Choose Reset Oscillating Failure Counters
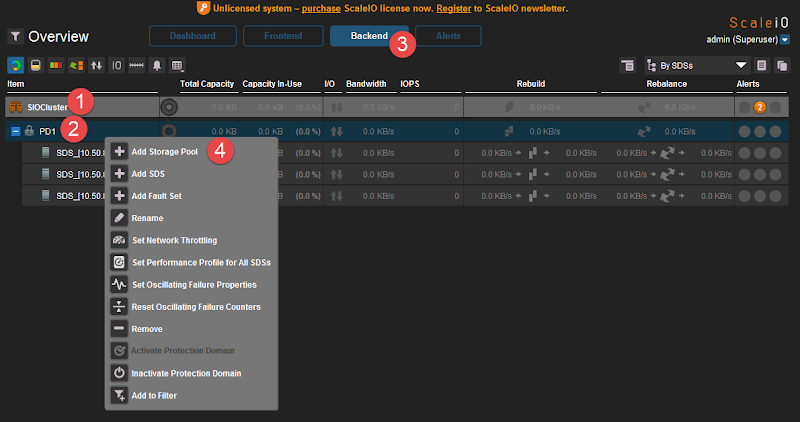The width and height of the screenshot is (800, 422). tap(196, 307)
